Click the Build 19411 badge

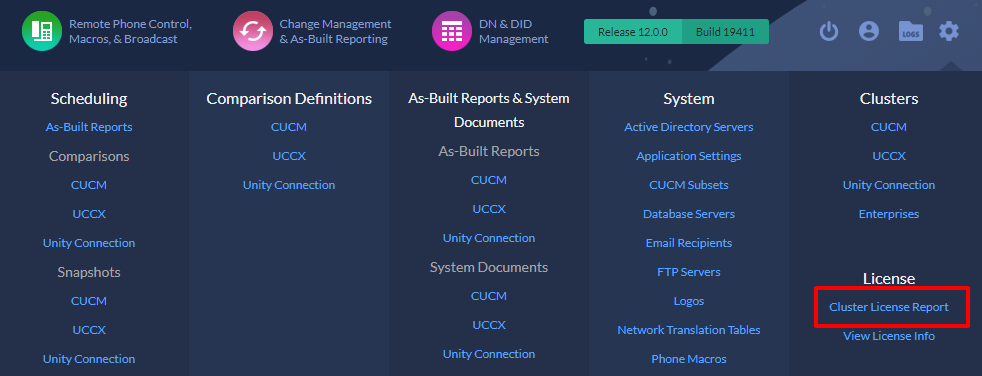(x=725, y=31)
